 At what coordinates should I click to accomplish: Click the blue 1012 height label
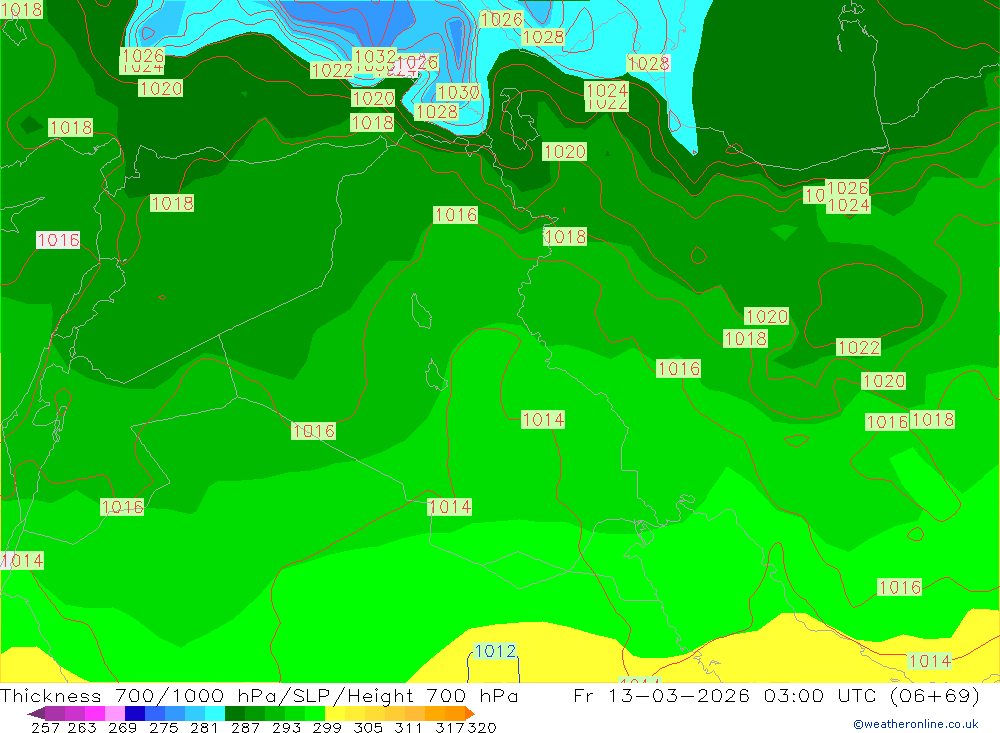(495, 651)
